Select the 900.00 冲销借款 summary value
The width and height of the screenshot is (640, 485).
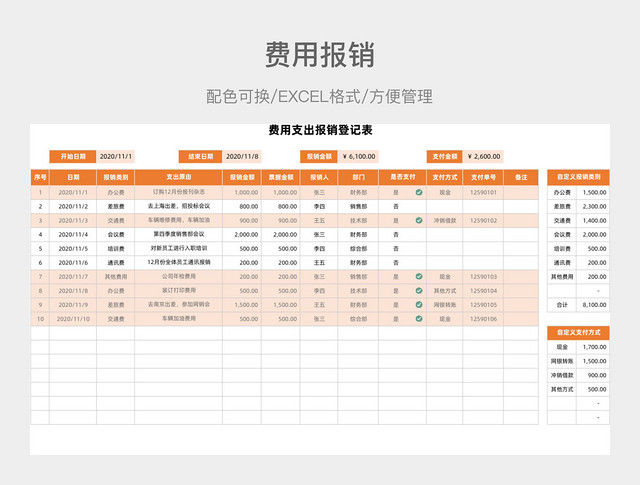[593, 375]
